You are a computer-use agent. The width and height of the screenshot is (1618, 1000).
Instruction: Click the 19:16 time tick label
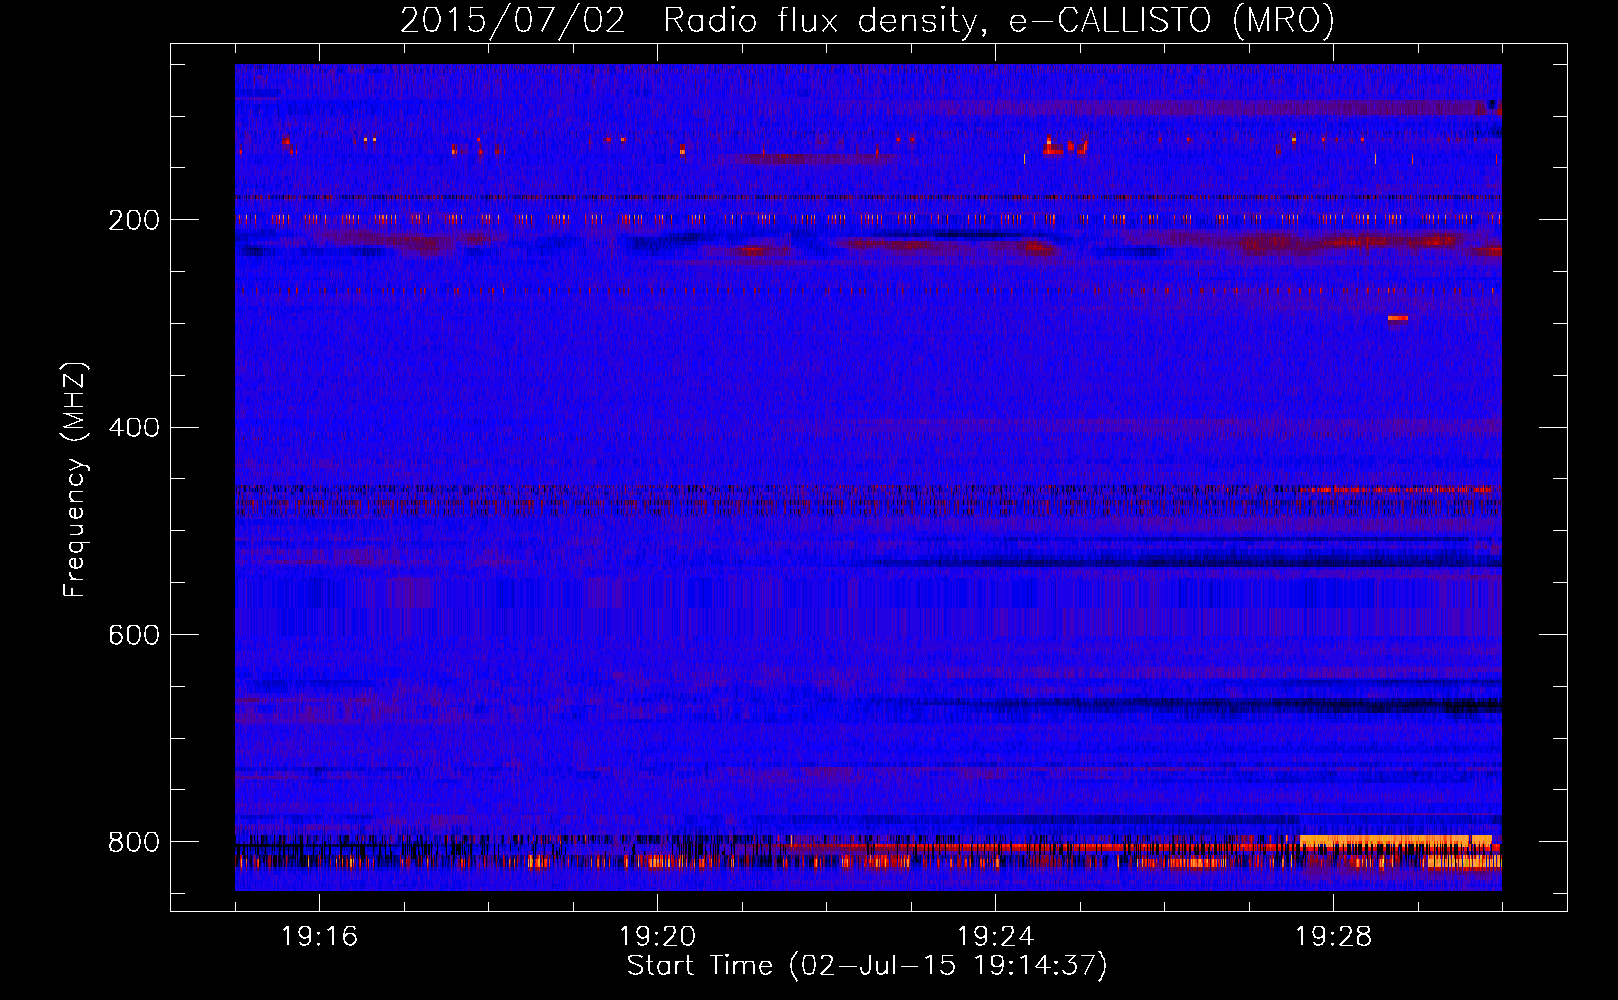click(319, 937)
